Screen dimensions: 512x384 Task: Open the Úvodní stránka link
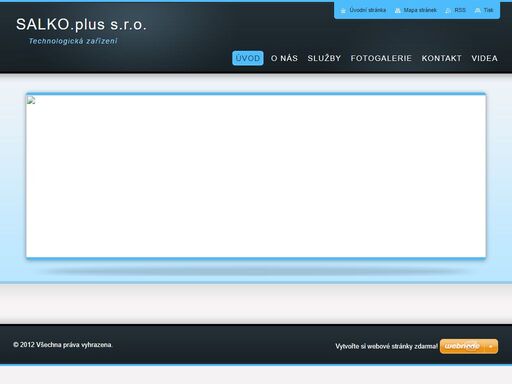coord(368,10)
